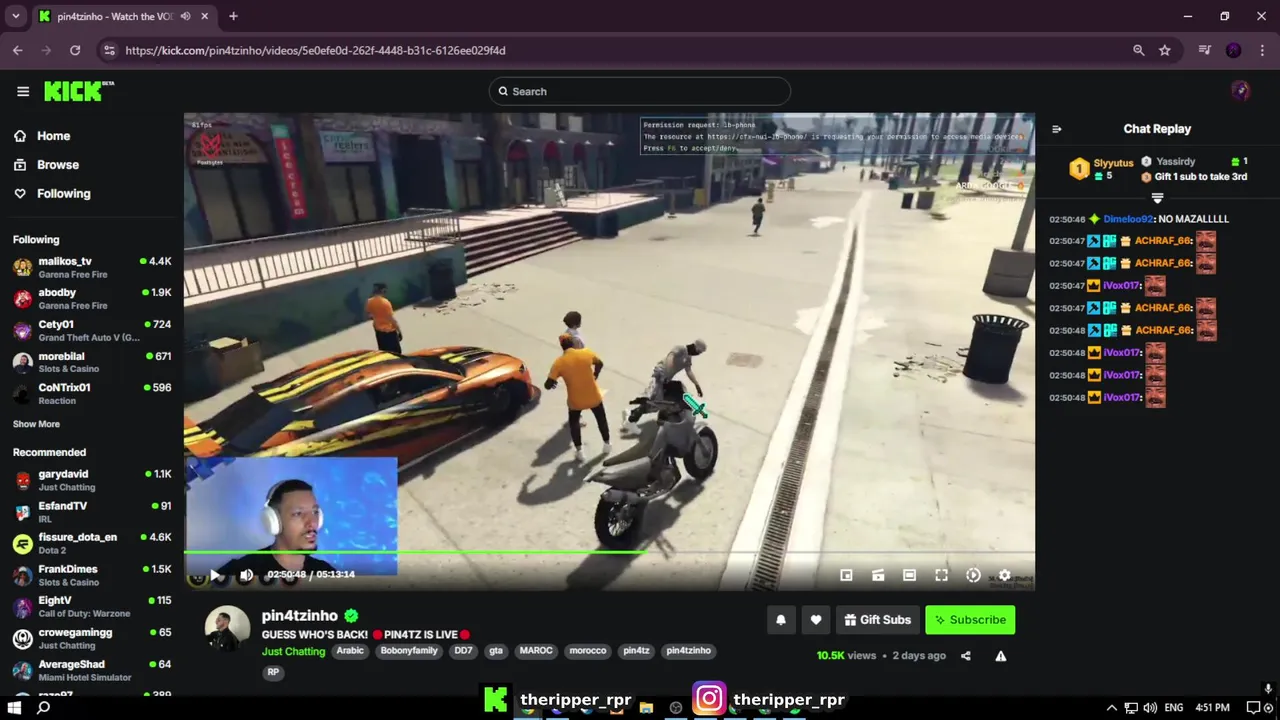Mute the video player volume
Screen dimensions: 1280x720
[246, 575]
